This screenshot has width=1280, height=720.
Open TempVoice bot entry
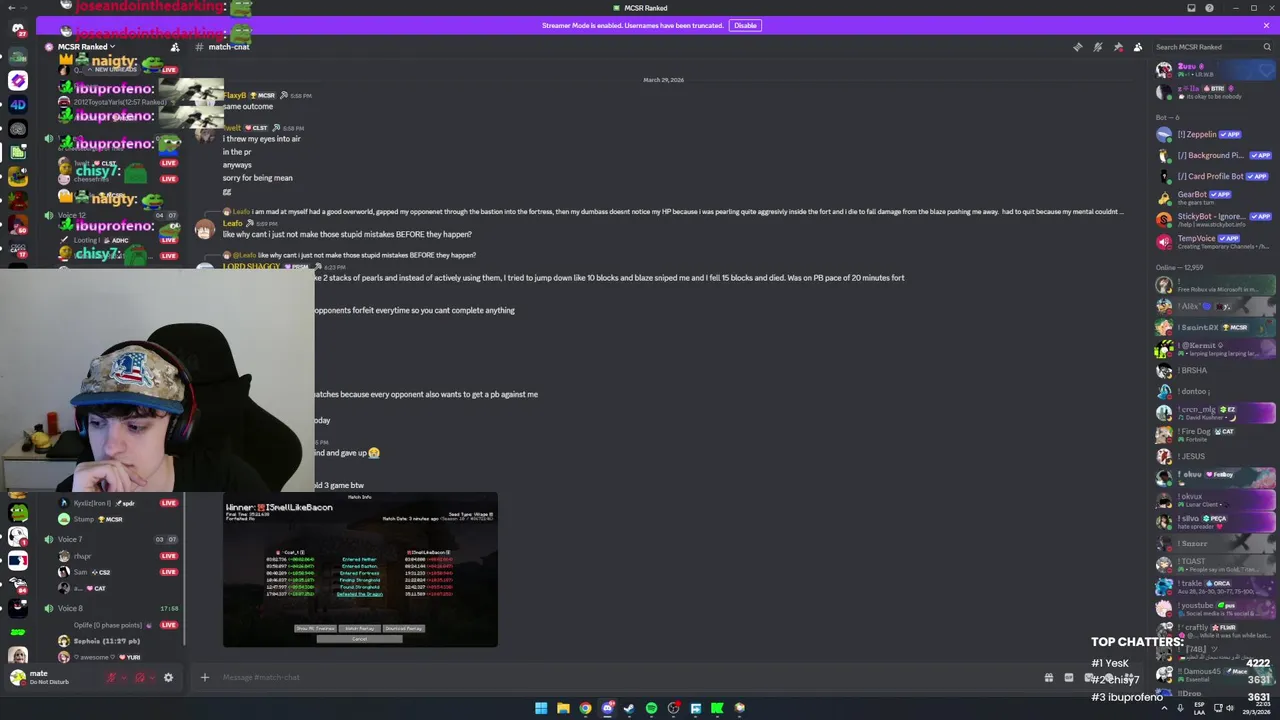click(1214, 241)
